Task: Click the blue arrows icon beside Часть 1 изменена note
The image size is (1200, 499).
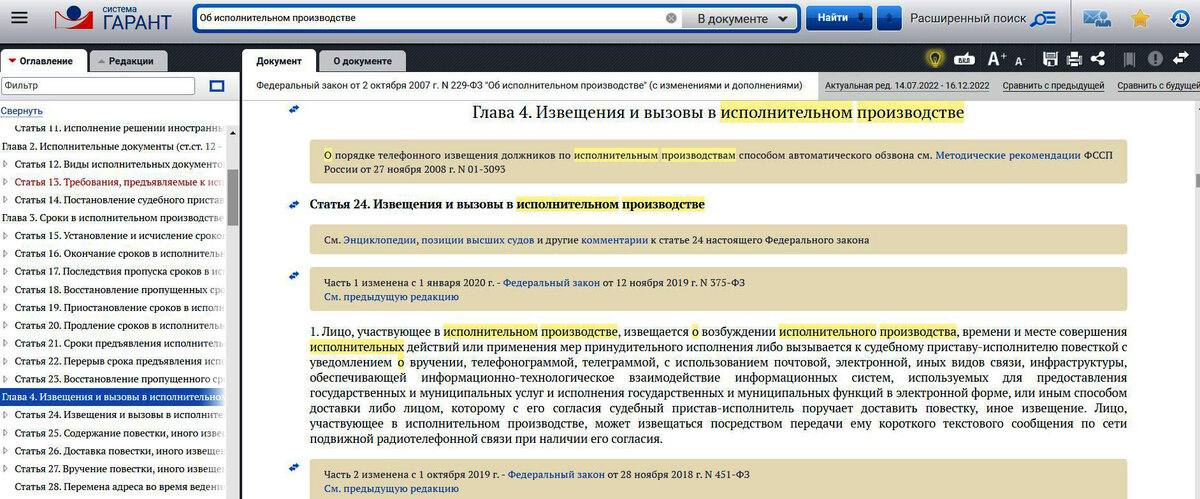Action: click(294, 275)
